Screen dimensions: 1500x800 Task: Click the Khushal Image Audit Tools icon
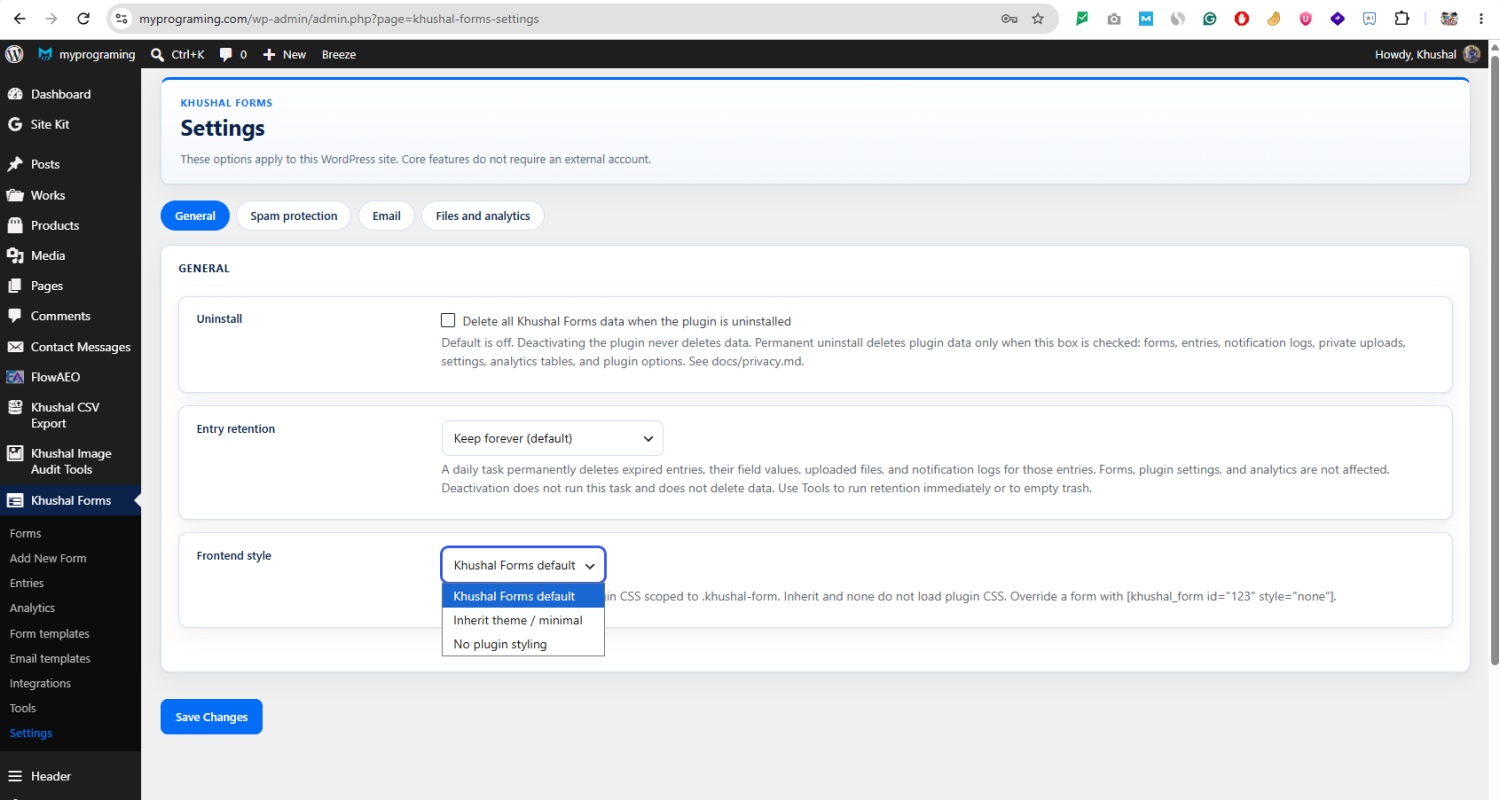coord(15,454)
